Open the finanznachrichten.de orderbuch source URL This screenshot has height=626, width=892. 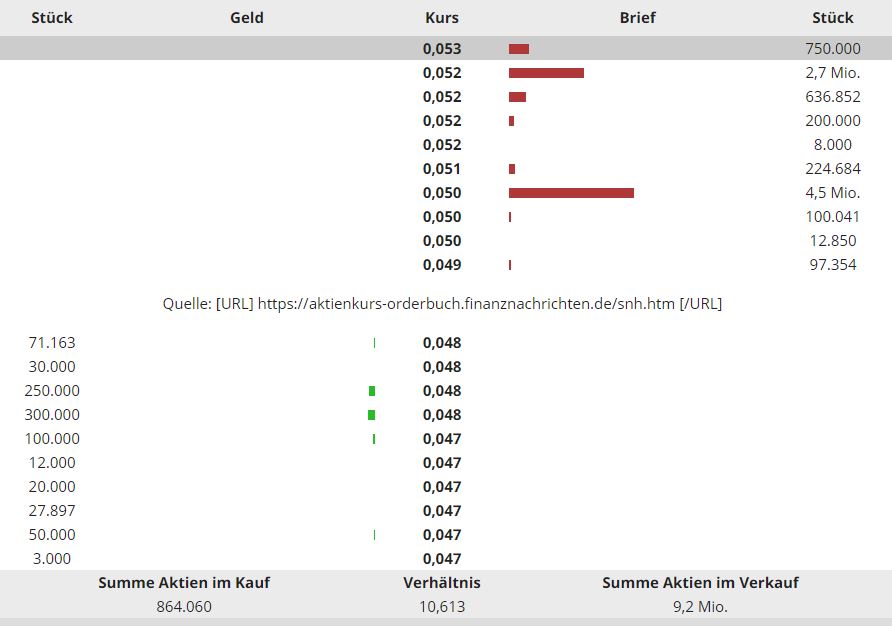pos(466,303)
